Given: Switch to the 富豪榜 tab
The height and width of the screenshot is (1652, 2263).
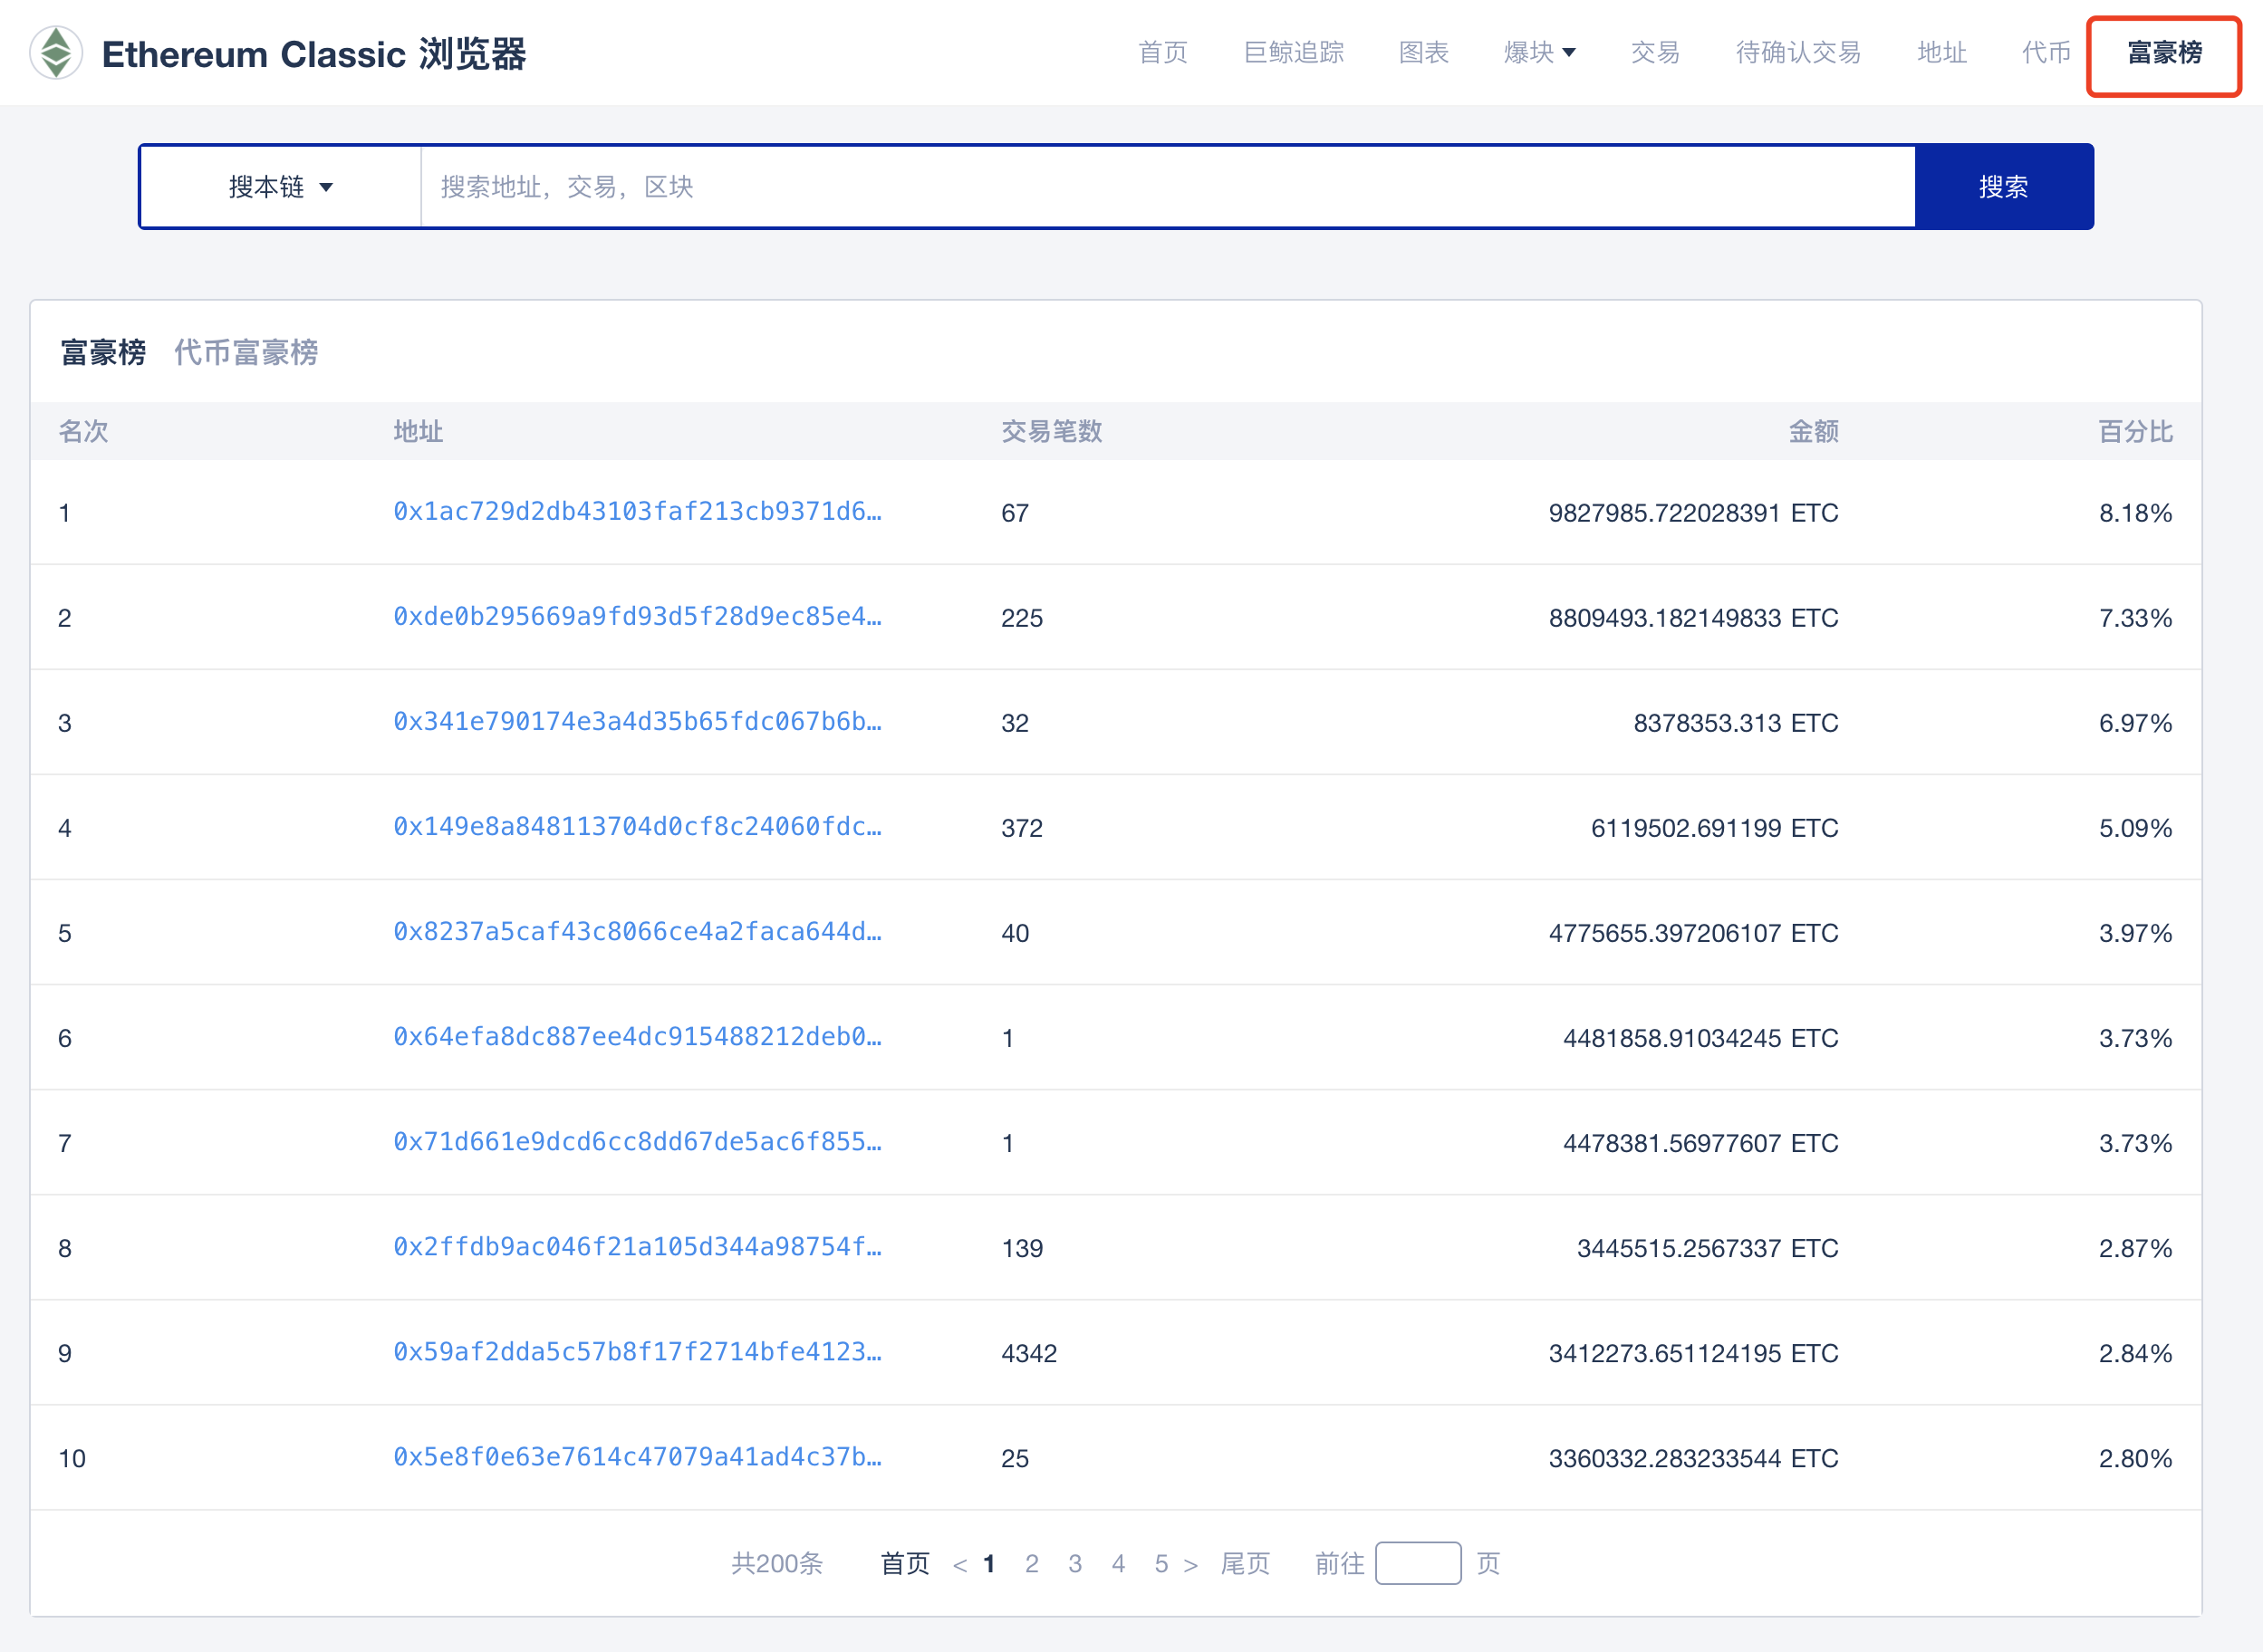Looking at the screenshot, I should (103, 352).
